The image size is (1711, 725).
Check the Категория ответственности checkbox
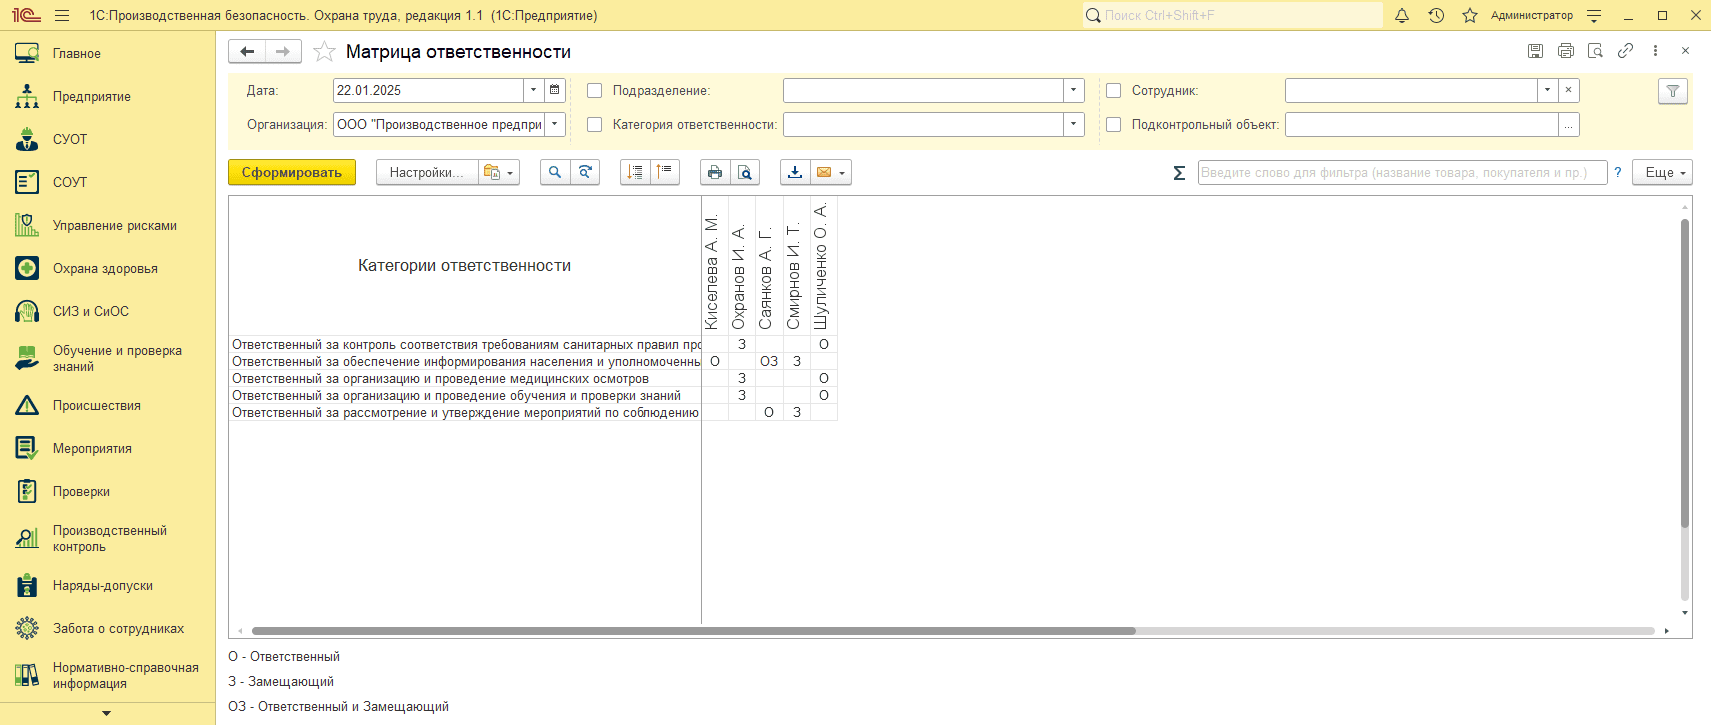point(595,125)
